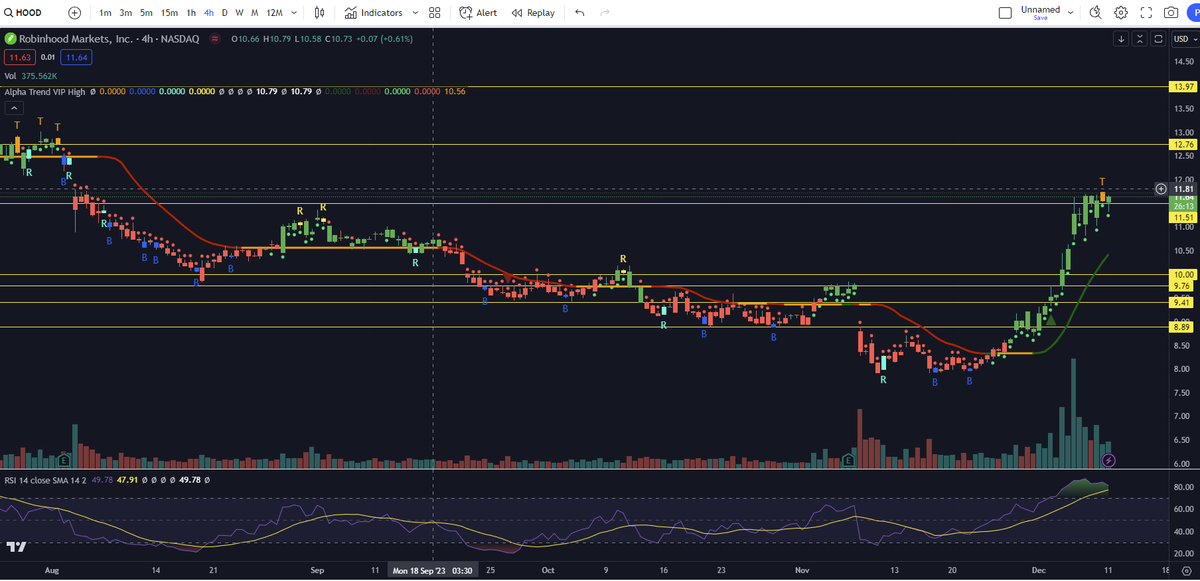Click the green Robinhood logo in legend

click(x=10, y=39)
